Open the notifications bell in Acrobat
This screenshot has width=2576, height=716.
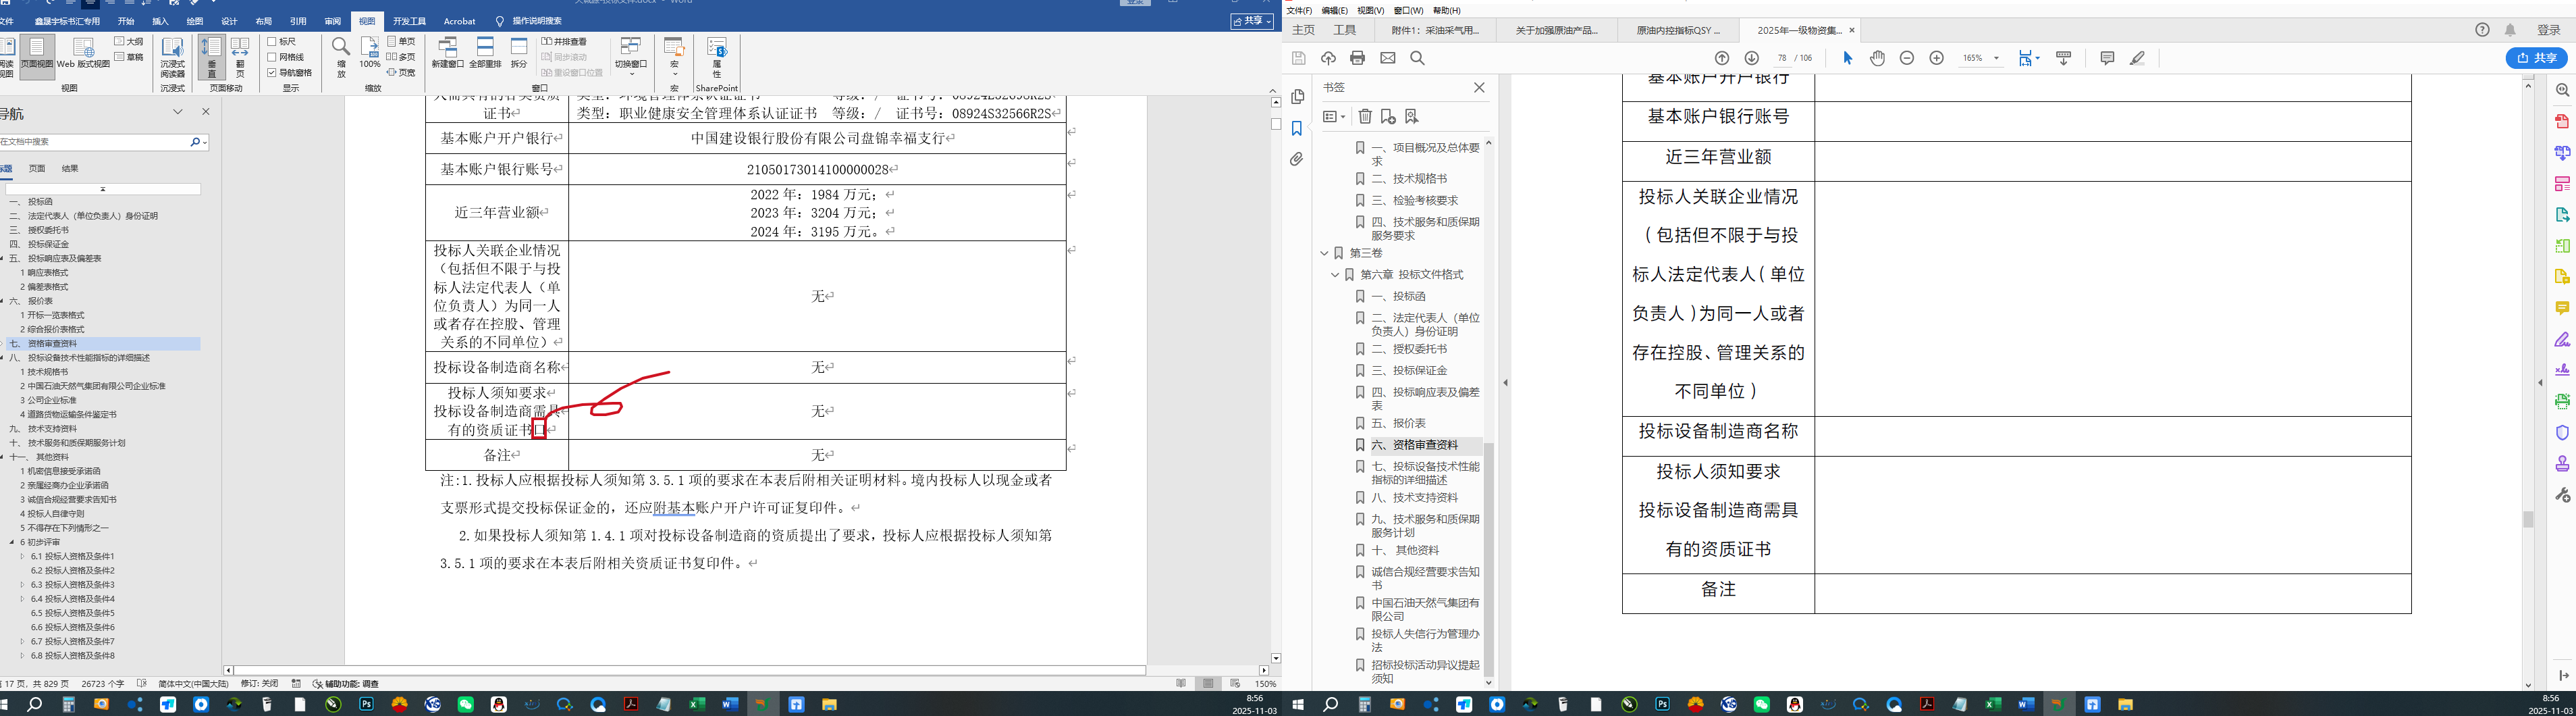(x=2510, y=30)
